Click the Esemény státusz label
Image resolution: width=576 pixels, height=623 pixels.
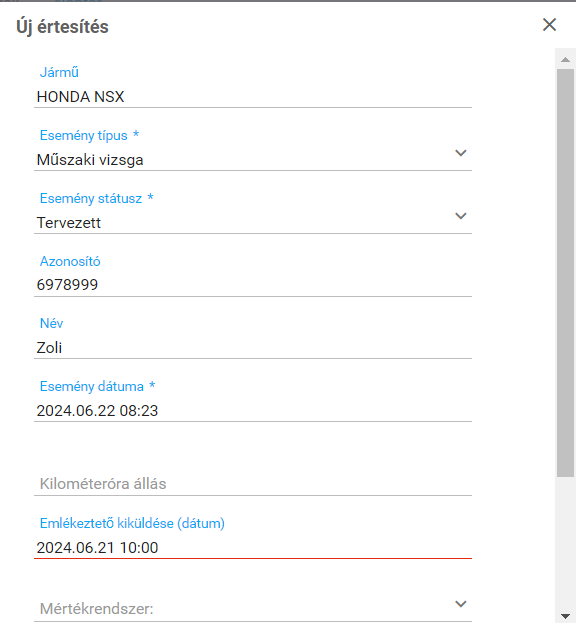91,198
